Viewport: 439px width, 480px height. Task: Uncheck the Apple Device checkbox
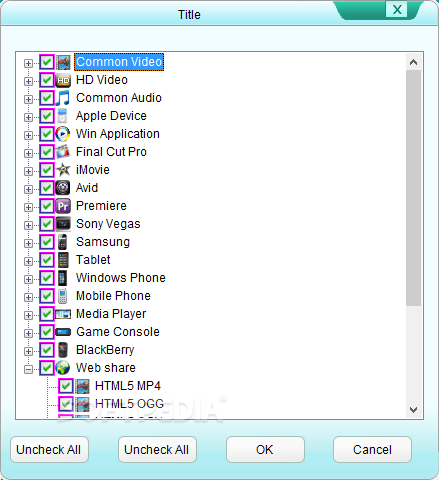tap(47, 116)
